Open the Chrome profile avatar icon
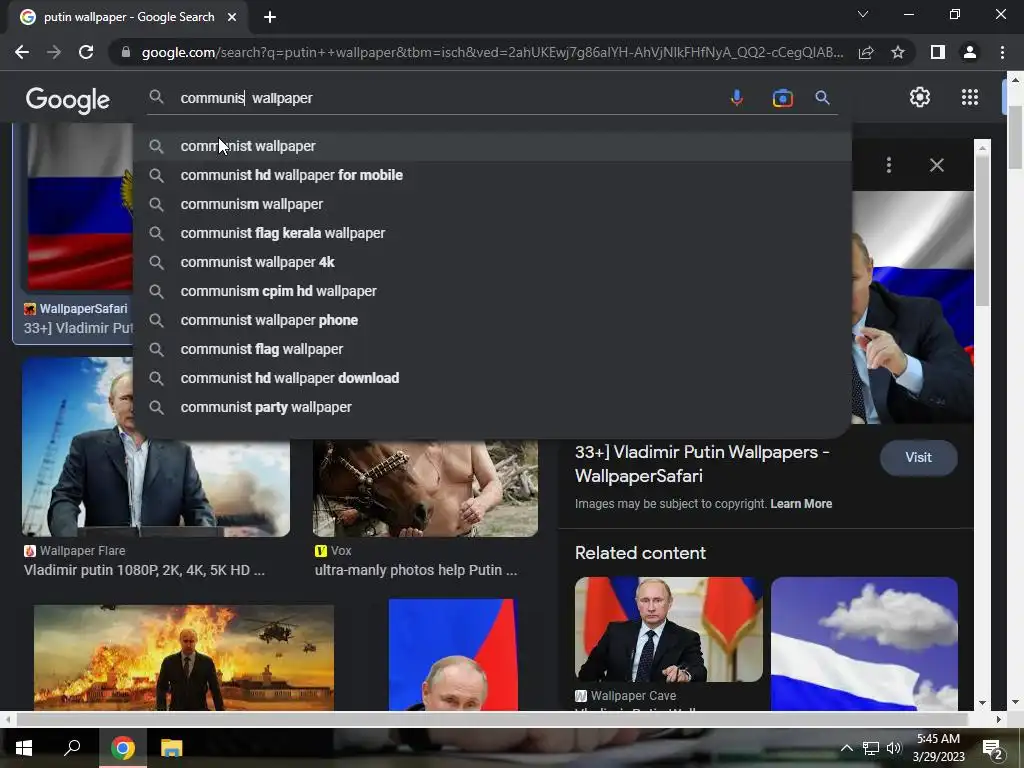 pos(970,52)
